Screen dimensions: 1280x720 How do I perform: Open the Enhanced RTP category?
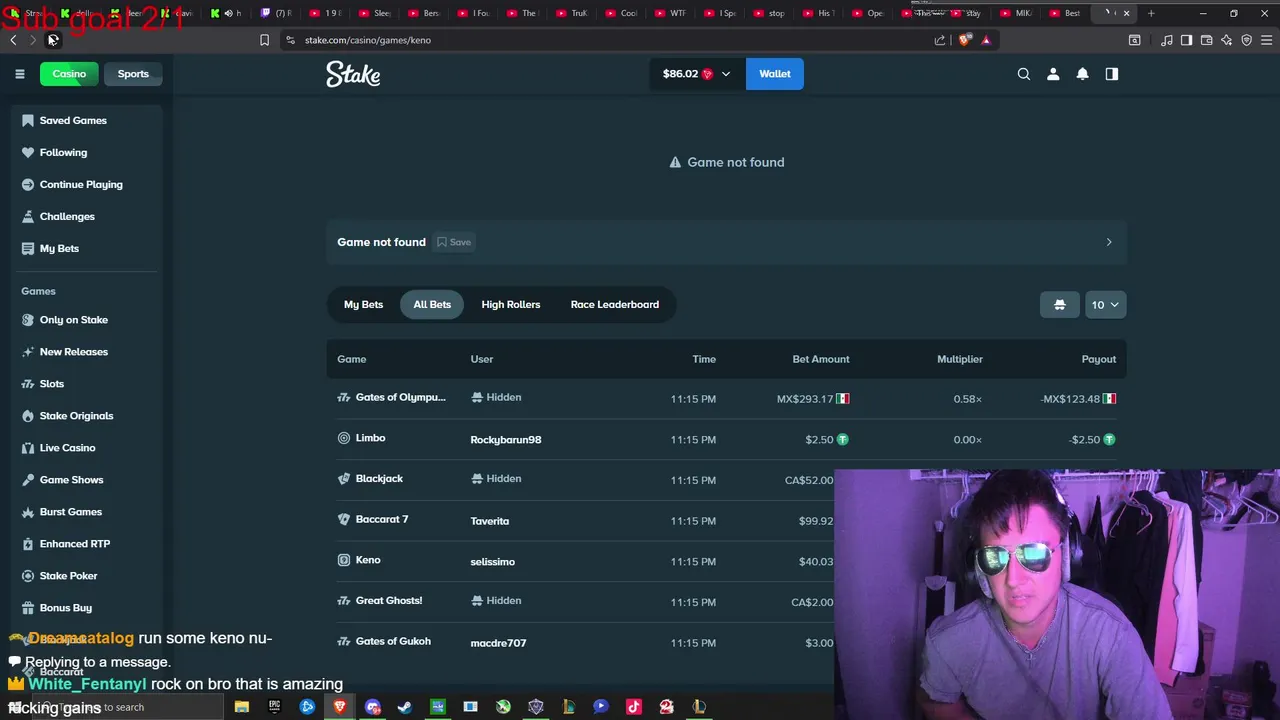tap(75, 544)
